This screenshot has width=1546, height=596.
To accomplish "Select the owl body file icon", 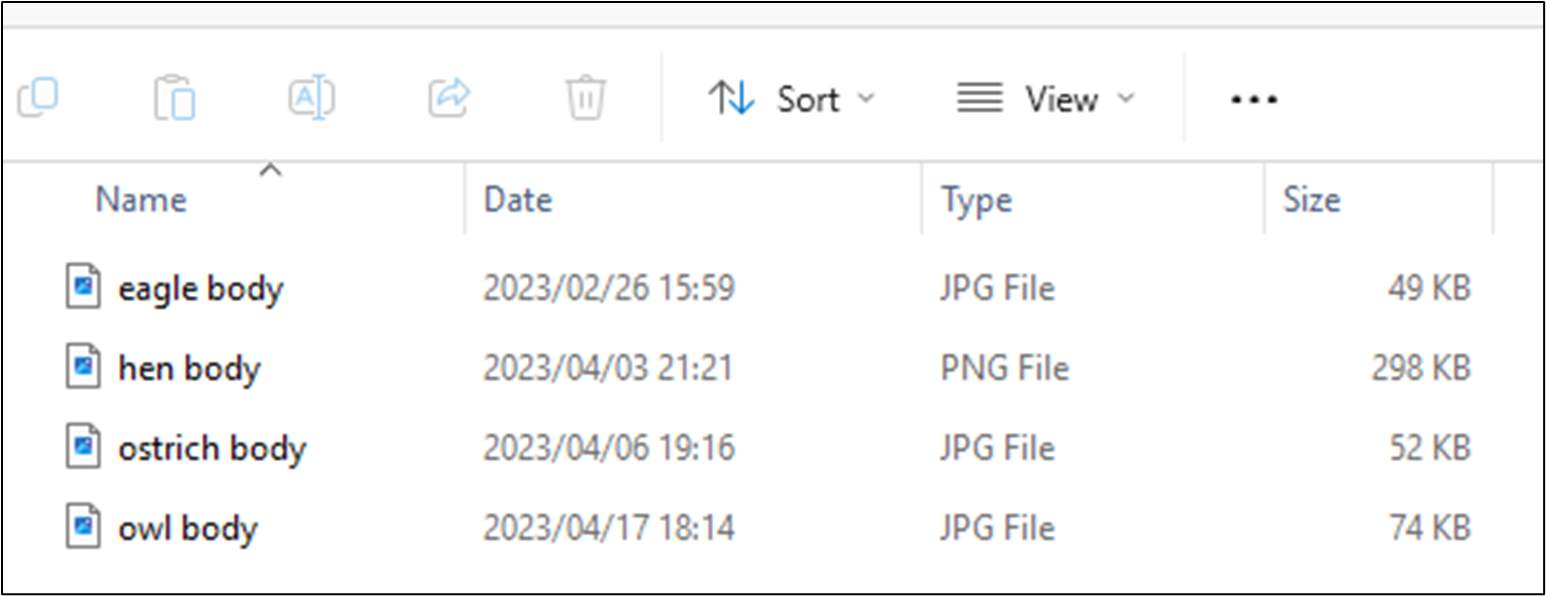I will [83, 528].
